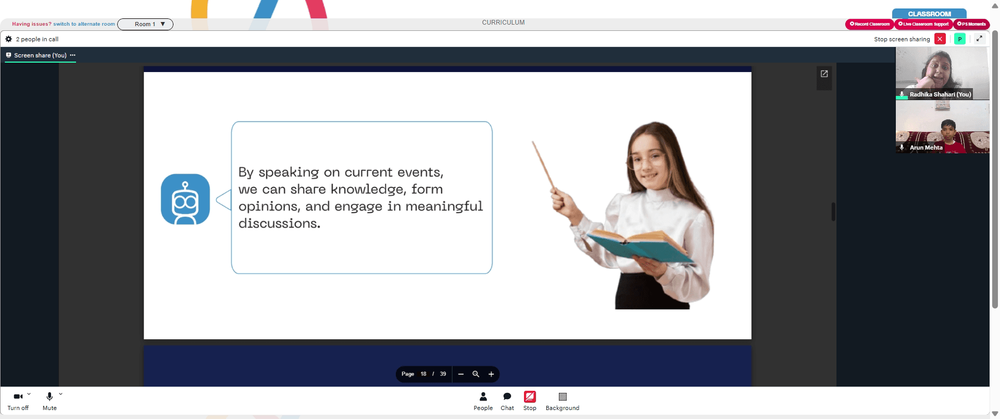
Task: Zoom out the slide with minus icon
Action: click(460, 374)
